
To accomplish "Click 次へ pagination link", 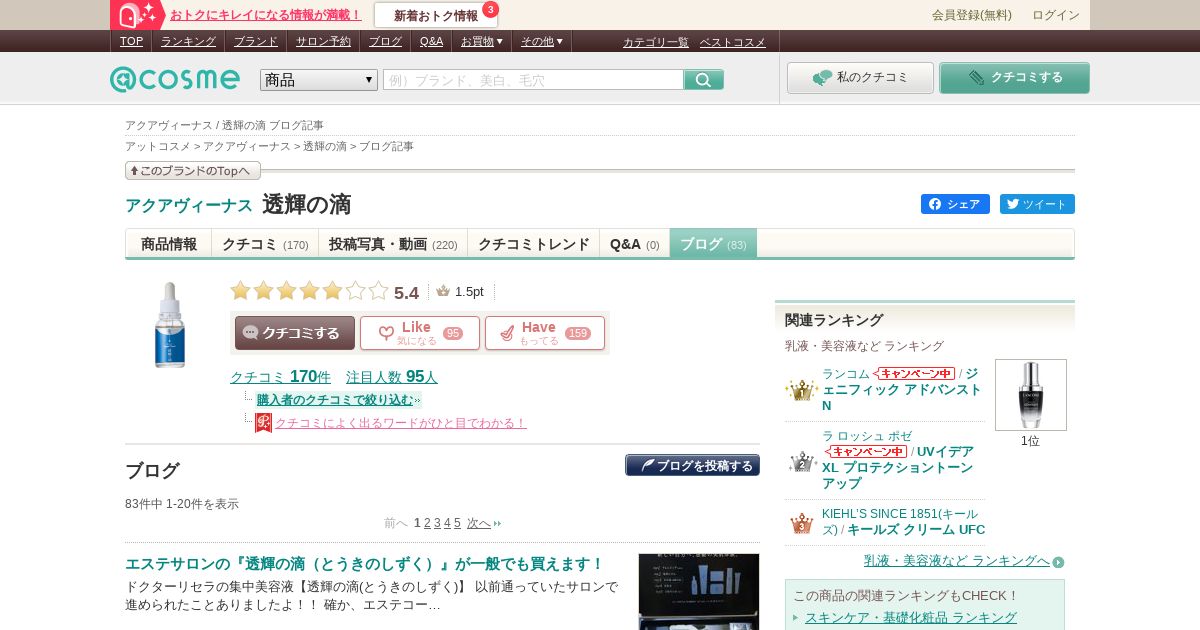I will [x=479, y=523].
